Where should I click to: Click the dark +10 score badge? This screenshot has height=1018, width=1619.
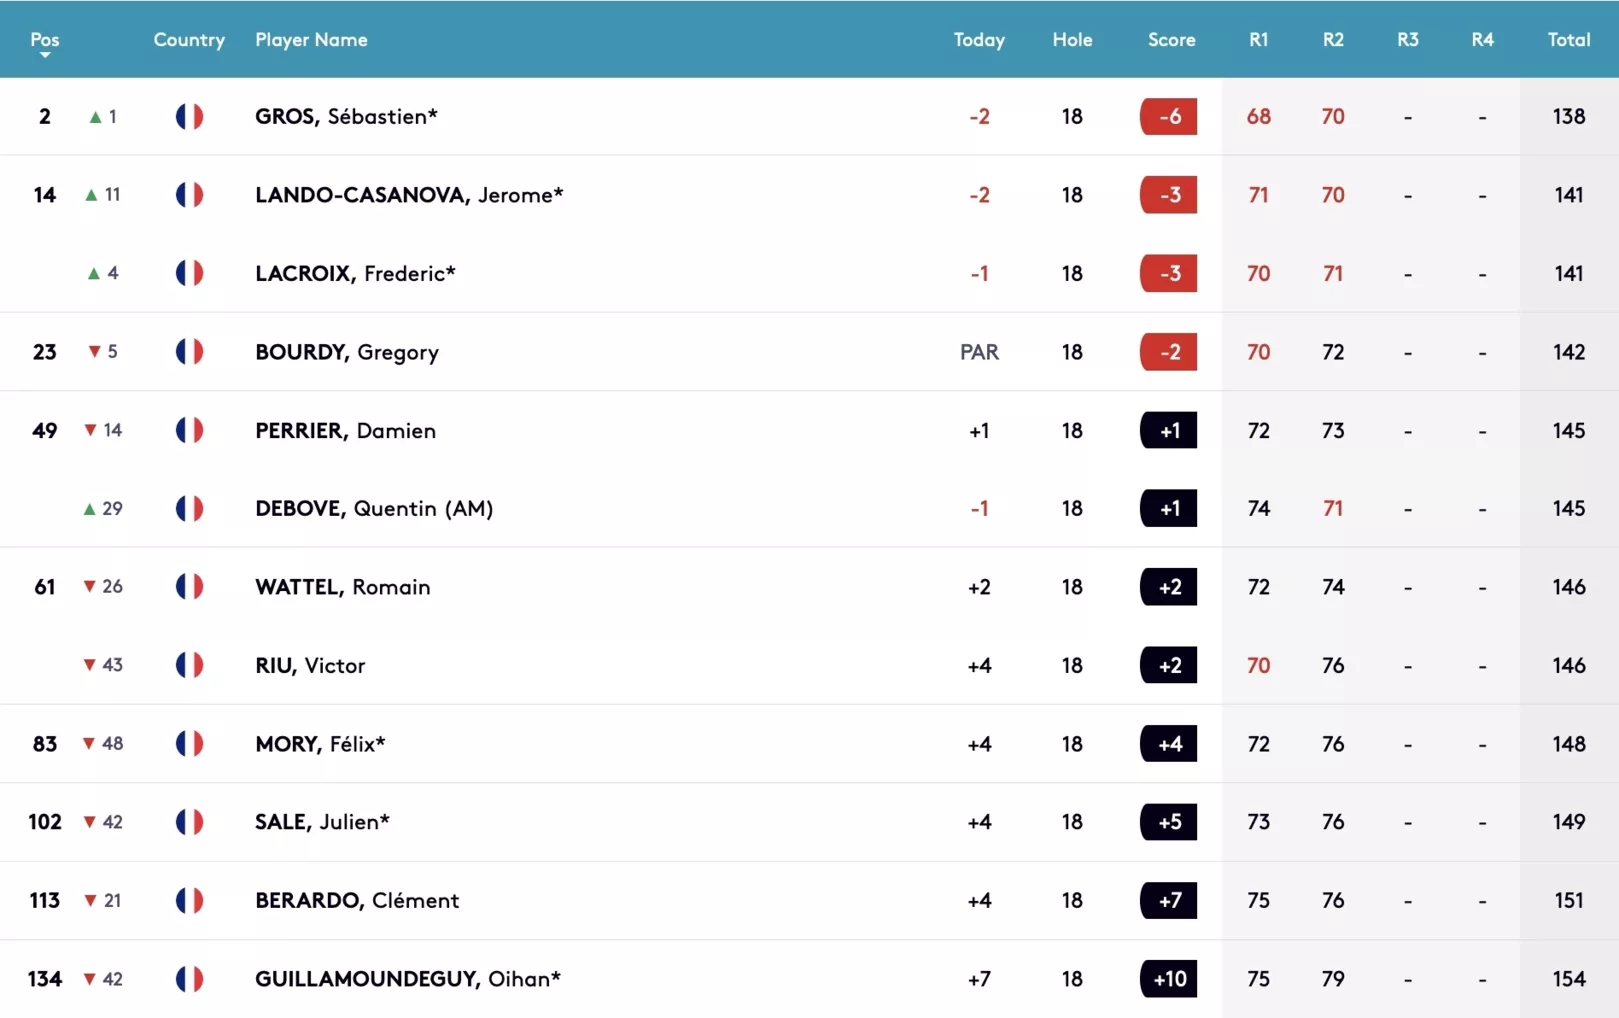click(x=1168, y=979)
